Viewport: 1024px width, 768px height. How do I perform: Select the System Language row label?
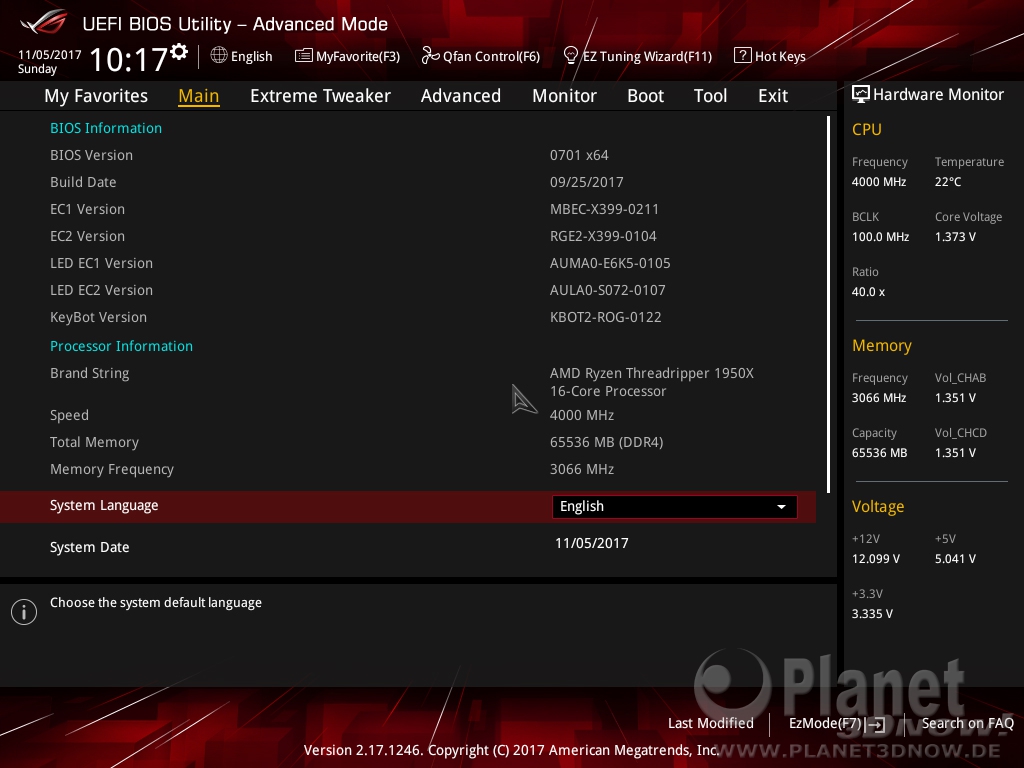pyautogui.click(x=104, y=505)
